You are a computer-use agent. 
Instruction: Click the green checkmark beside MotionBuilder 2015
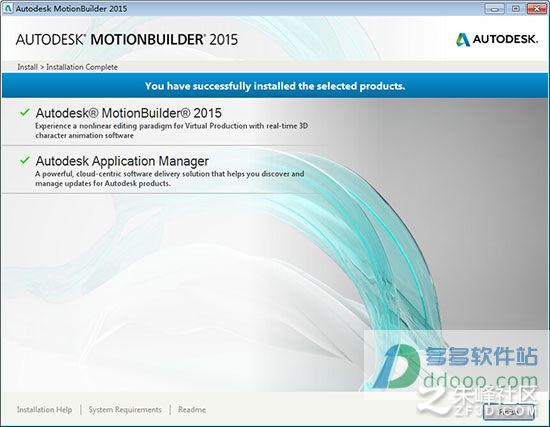[25, 112]
